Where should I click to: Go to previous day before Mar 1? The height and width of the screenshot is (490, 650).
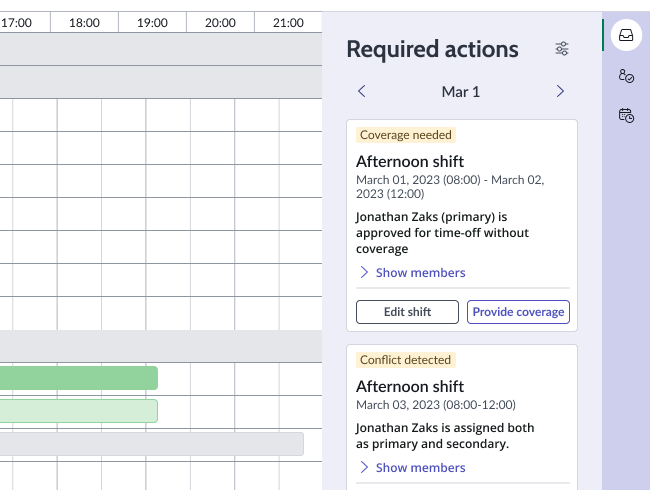pos(361,91)
